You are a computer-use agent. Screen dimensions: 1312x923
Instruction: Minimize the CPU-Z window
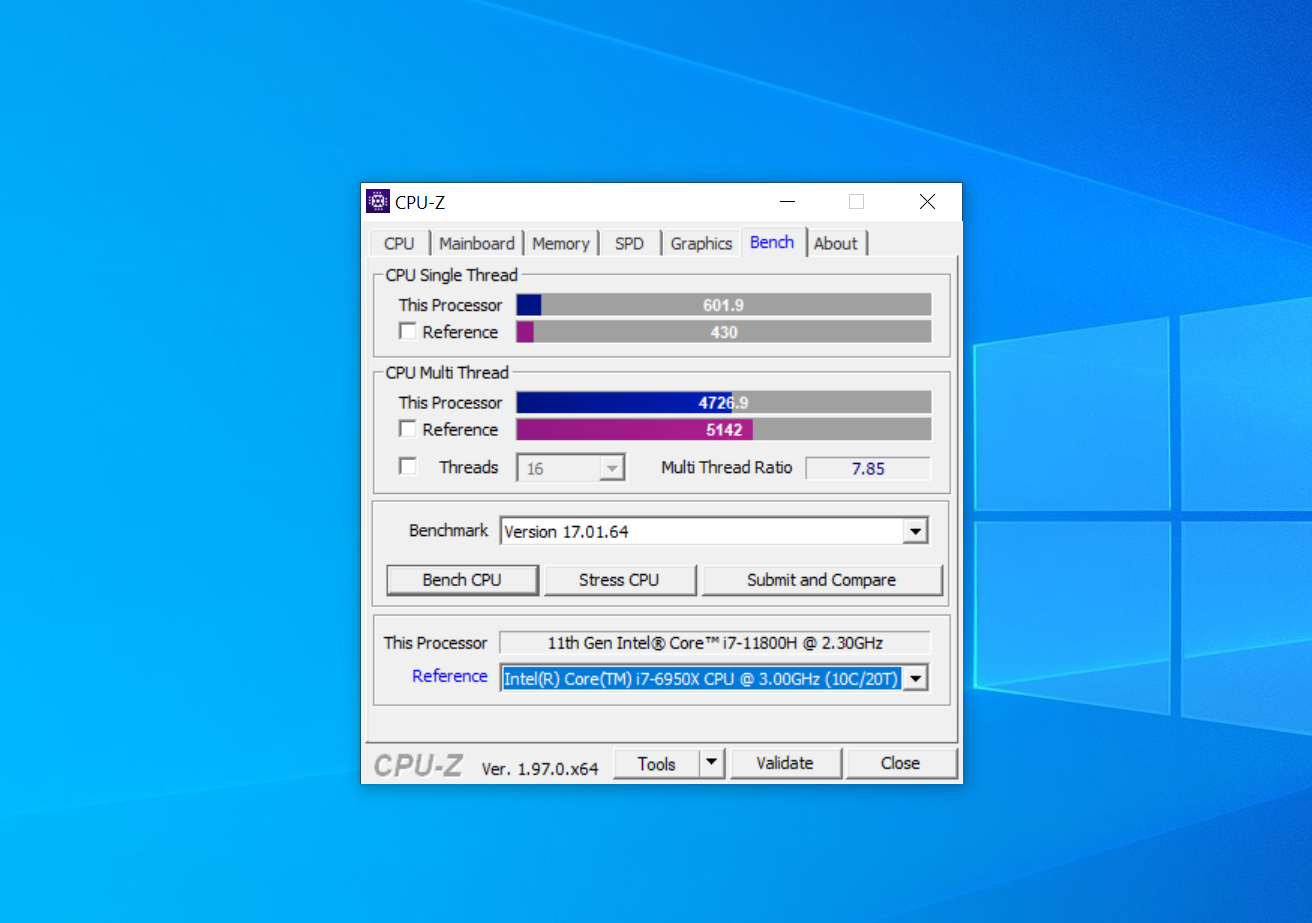[788, 202]
